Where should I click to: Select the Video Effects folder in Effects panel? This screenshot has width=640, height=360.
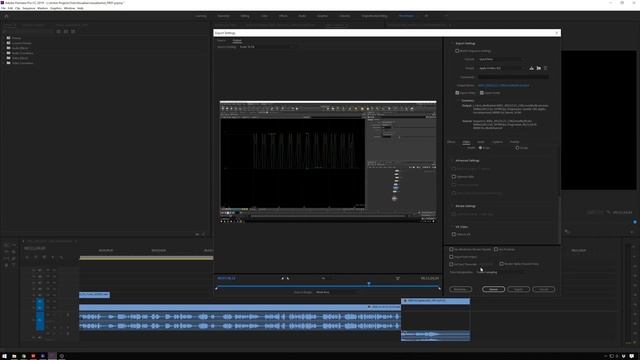pos(20,58)
